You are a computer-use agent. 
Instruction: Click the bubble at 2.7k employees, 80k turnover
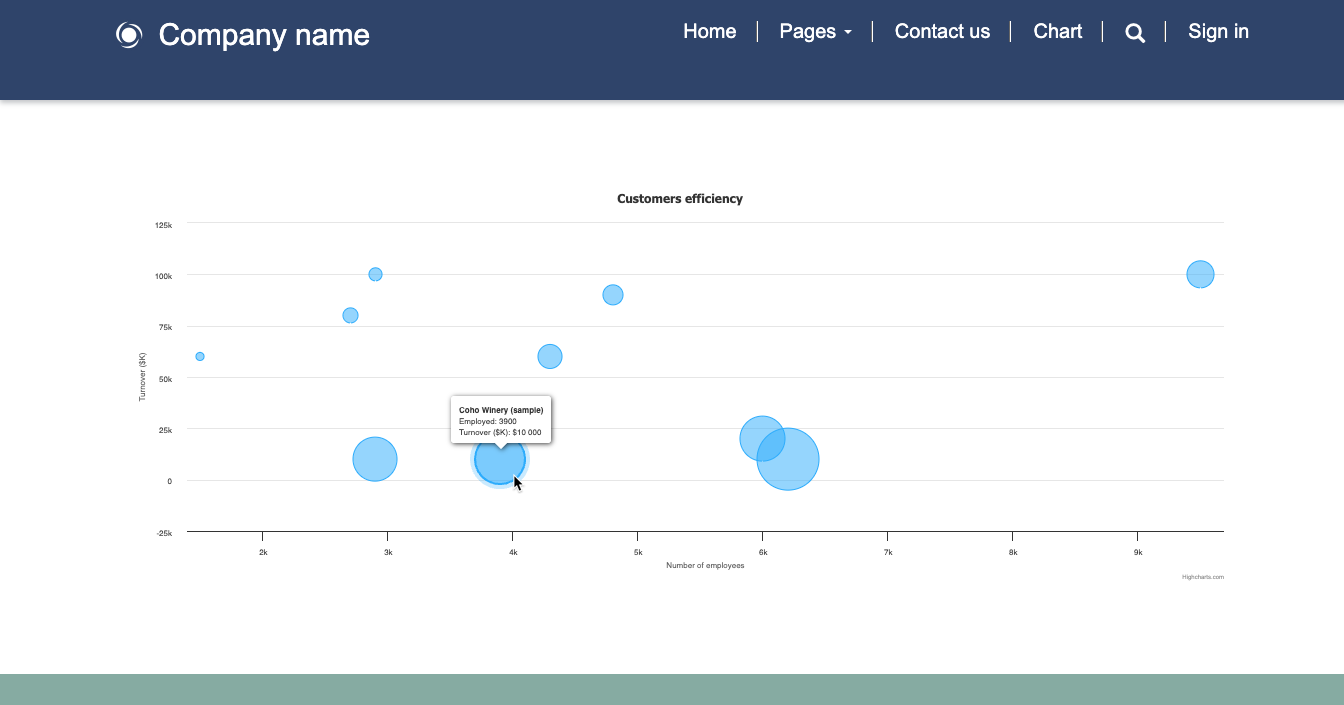[350, 315]
